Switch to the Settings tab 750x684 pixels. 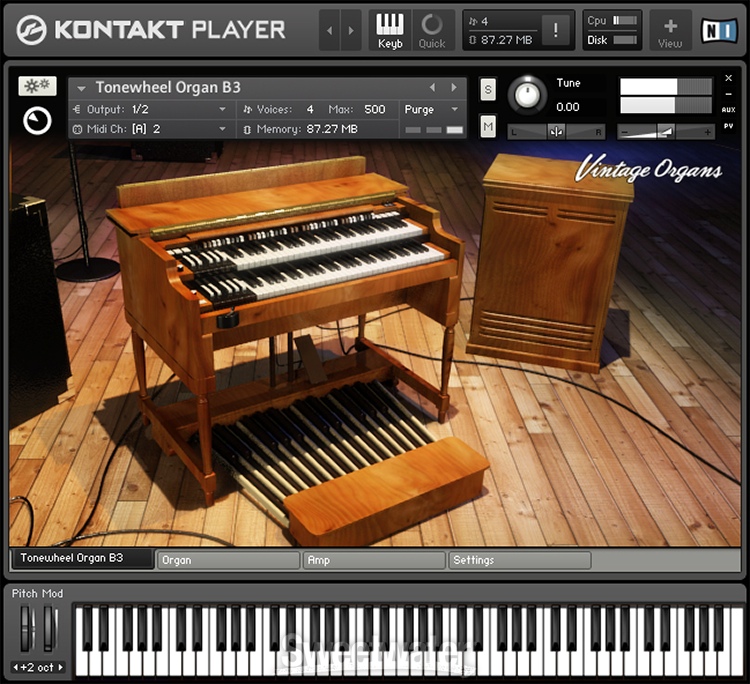point(520,560)
